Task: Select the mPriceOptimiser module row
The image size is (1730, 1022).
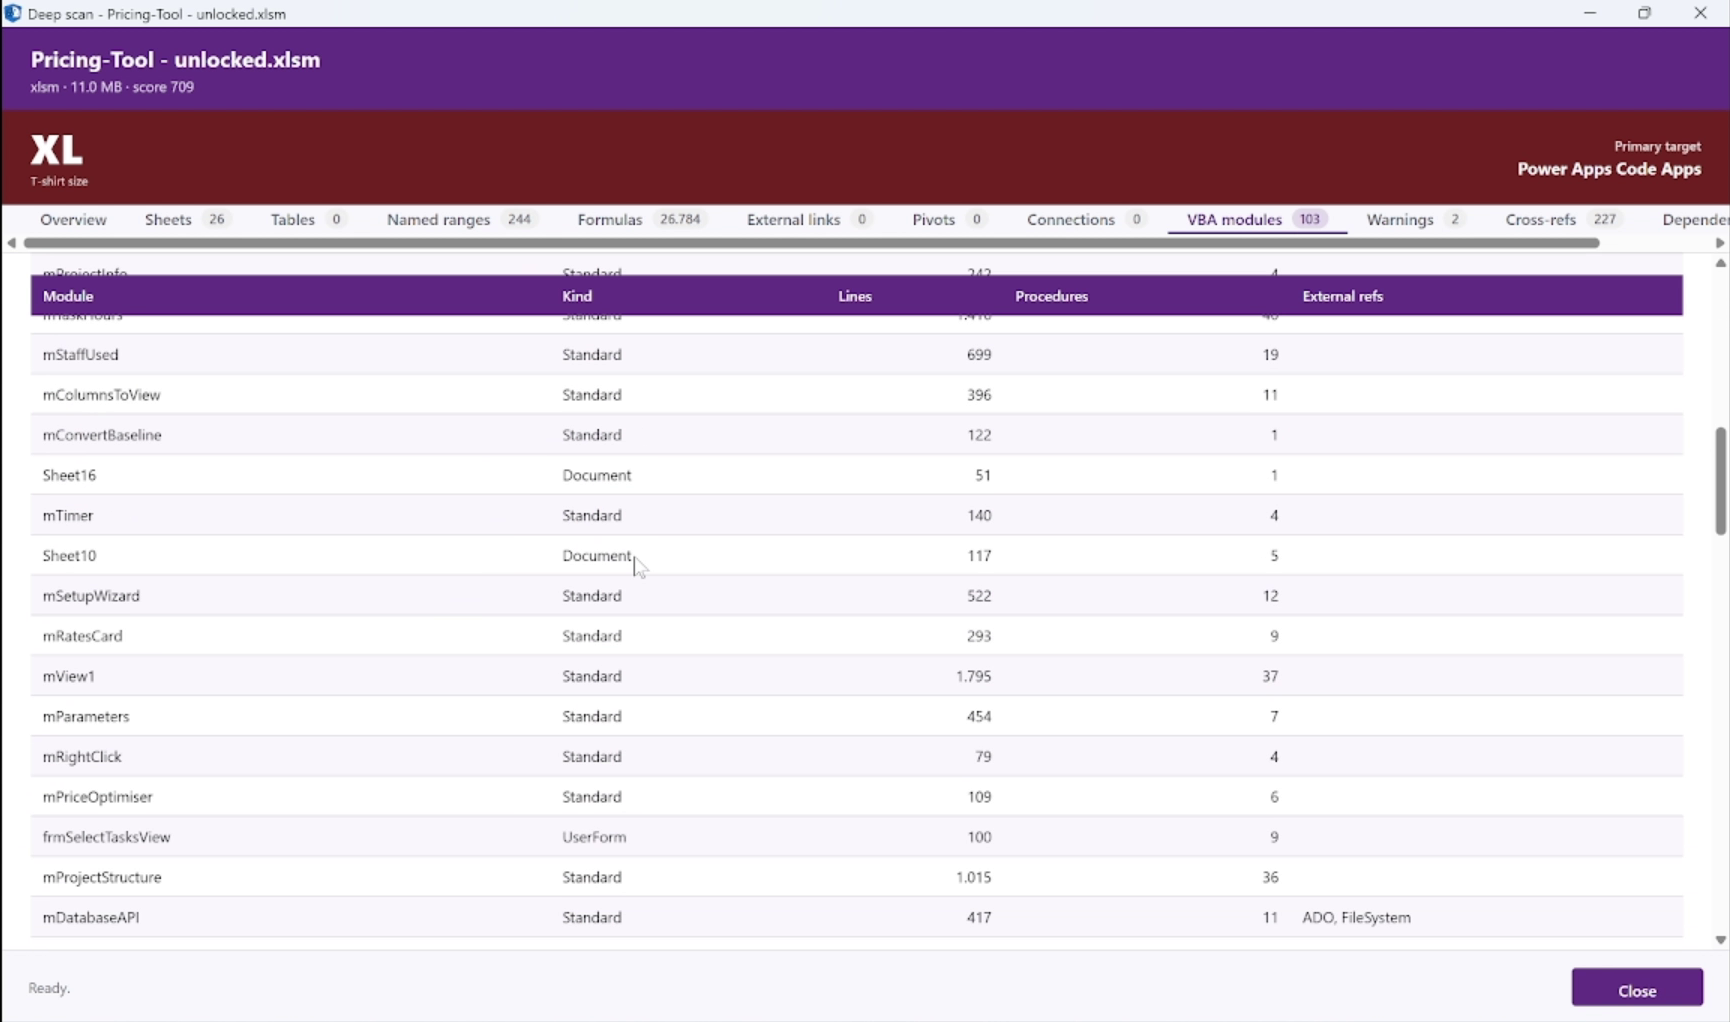Action: [856, 797]
